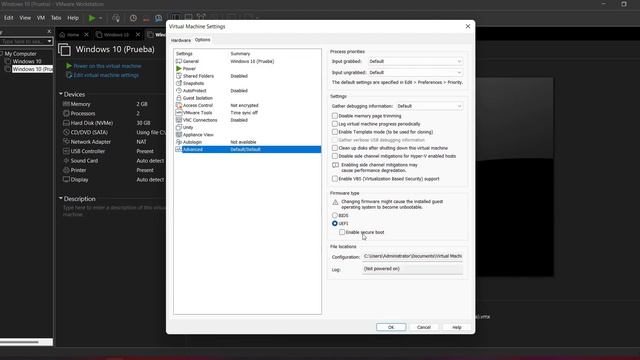Image resolution: width=640 pixels, height=360 pixels.
Task: Click Send Ctrl+Alt+Del toolbar icon
Action: click(116, 18)
